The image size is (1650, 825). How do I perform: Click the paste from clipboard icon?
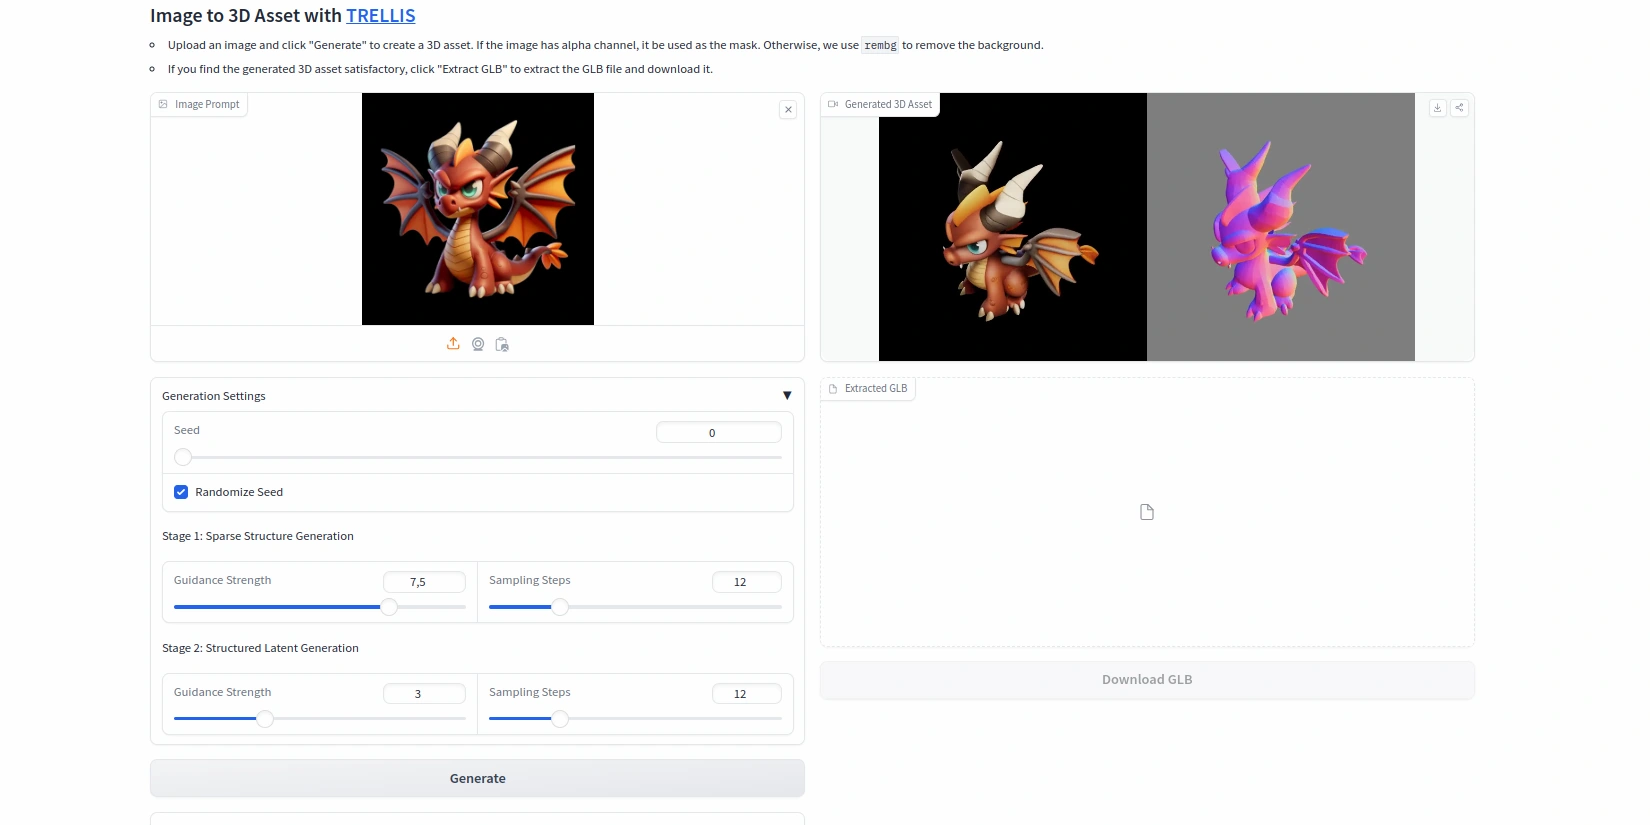[x=502, y=344]
